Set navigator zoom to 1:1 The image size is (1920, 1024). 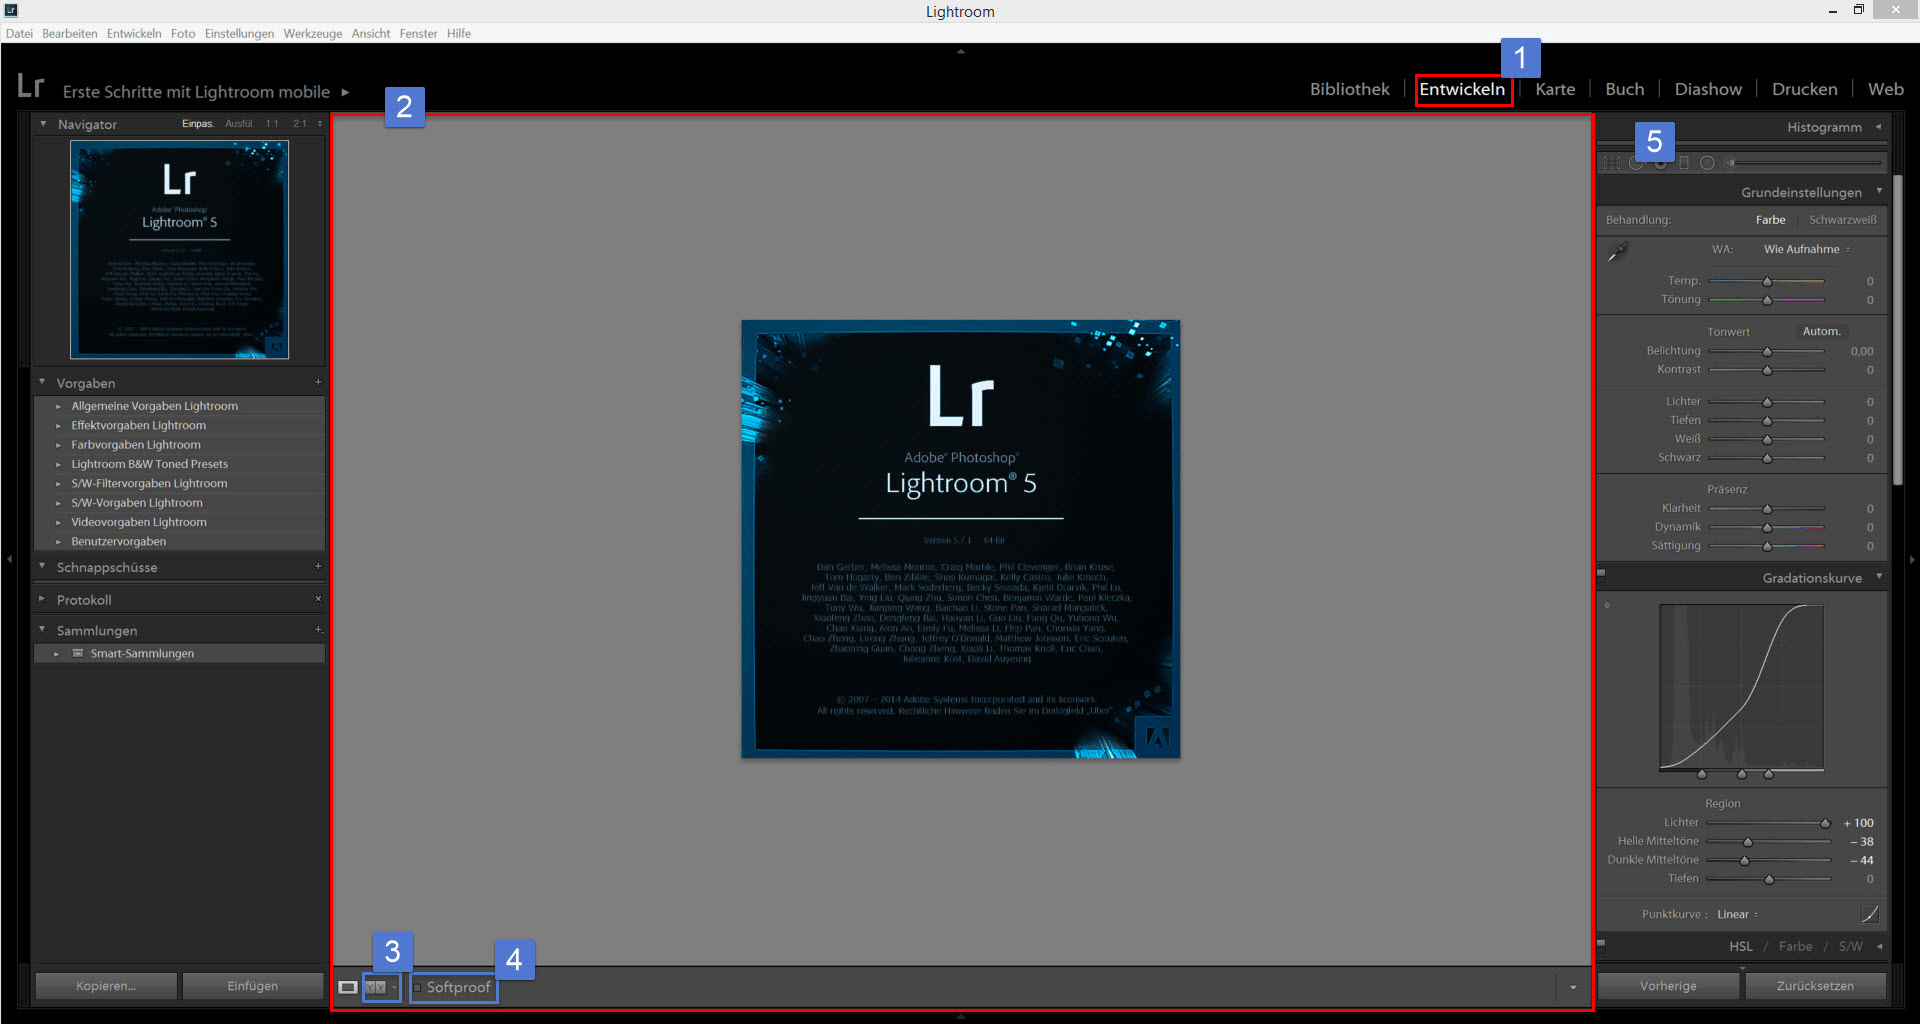(x=272, y=124)
